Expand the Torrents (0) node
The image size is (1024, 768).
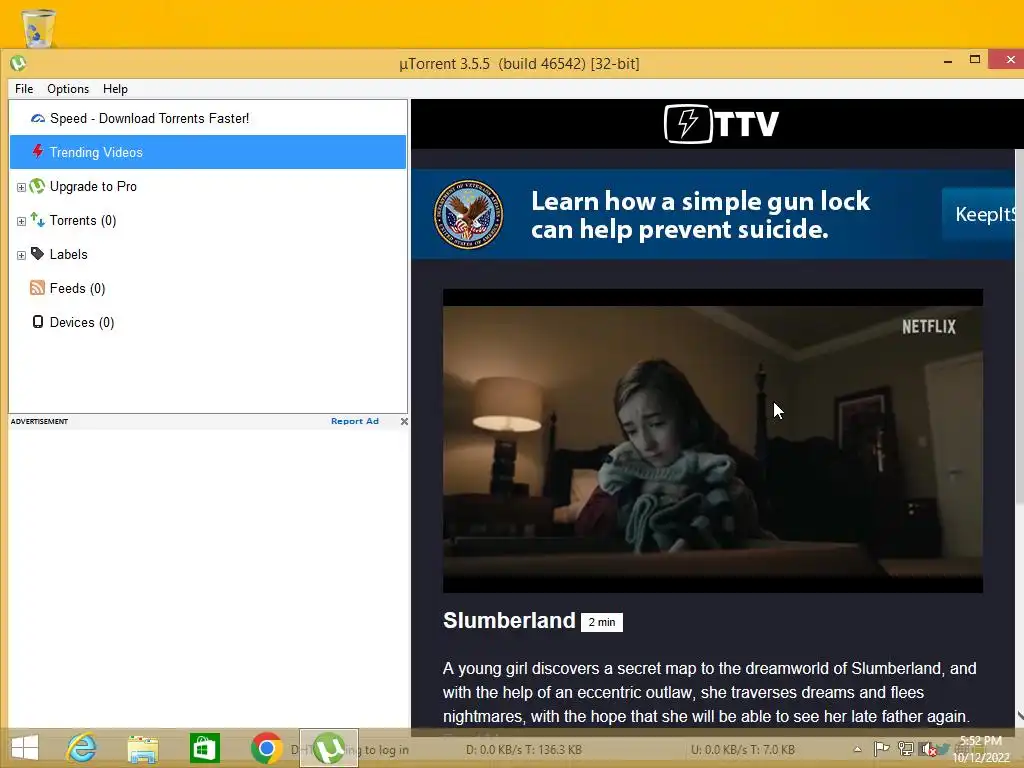pos(22,221)
